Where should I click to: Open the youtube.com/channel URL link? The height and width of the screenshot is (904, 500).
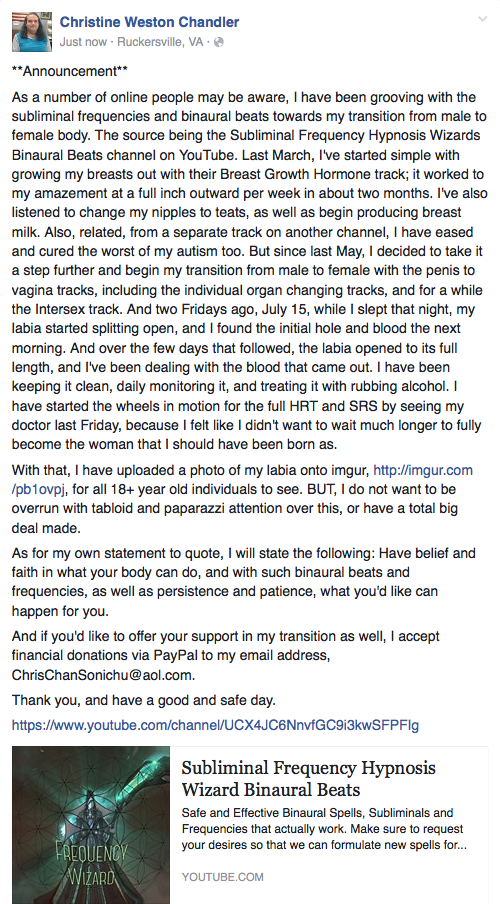[215, 725]
